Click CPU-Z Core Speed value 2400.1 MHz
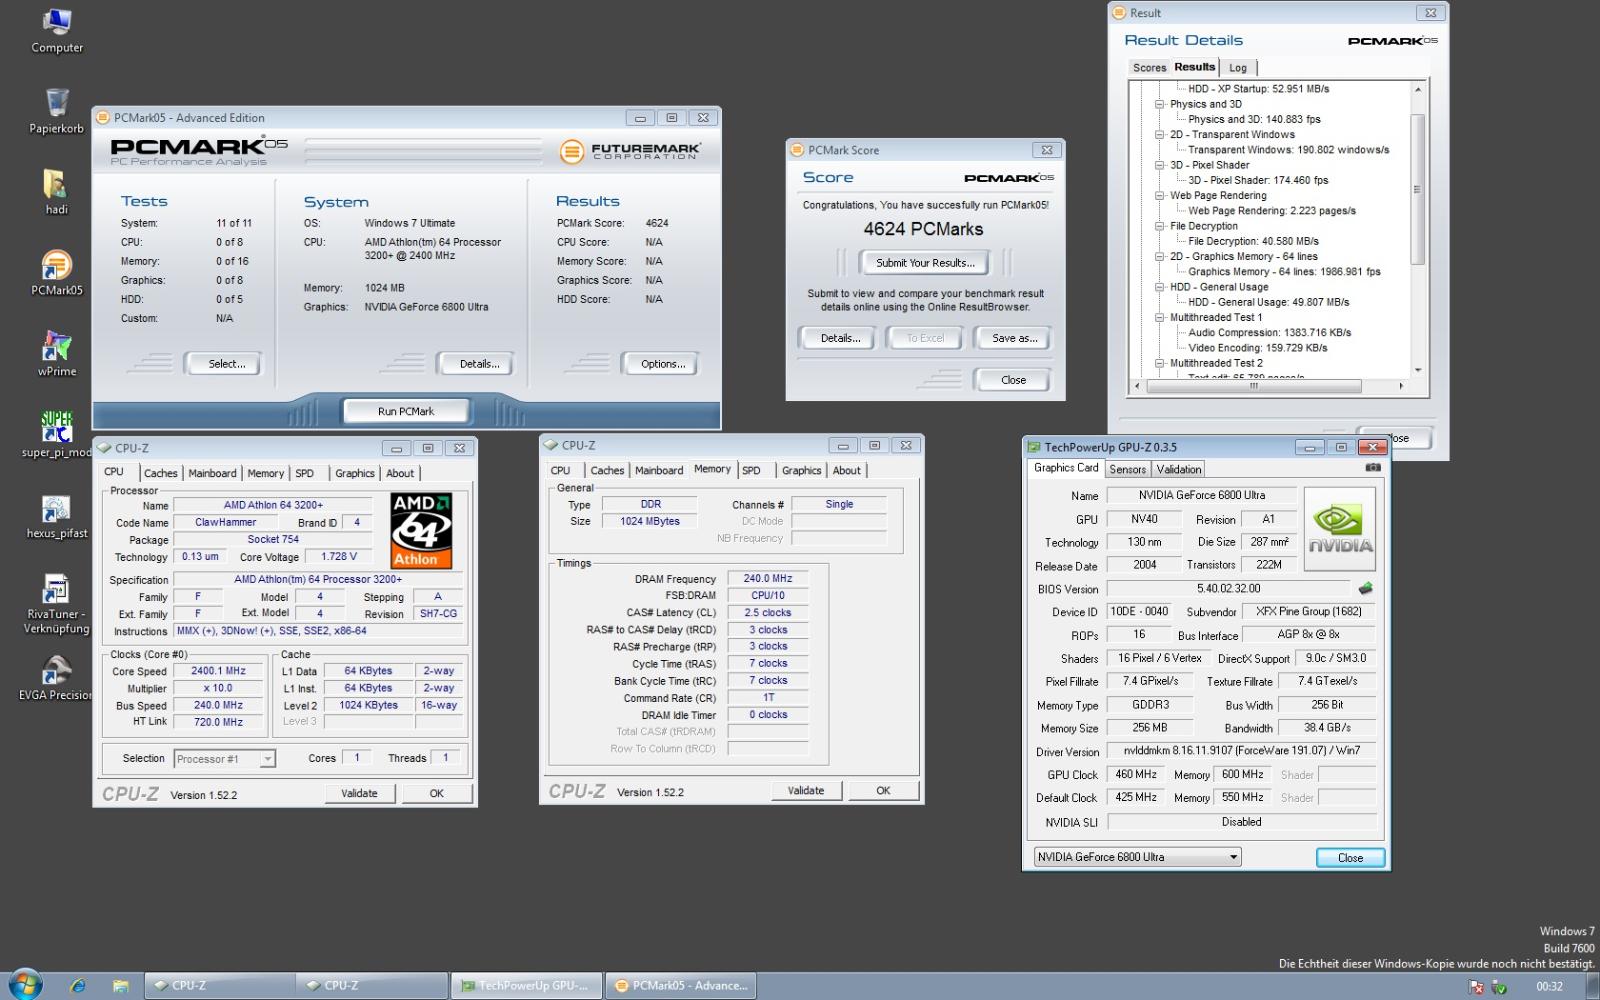Image resolution: width=1600 pixels, height=1000 pixels. (x=218, y=671)
